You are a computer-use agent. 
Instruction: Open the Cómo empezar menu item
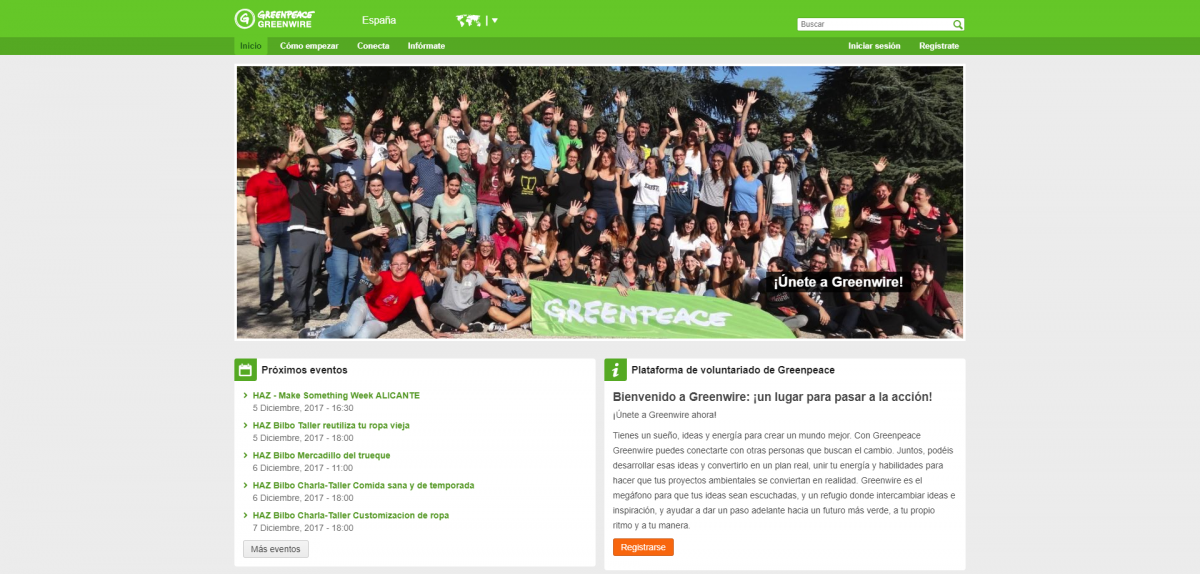pyautogui.click(x=309, y=46)
